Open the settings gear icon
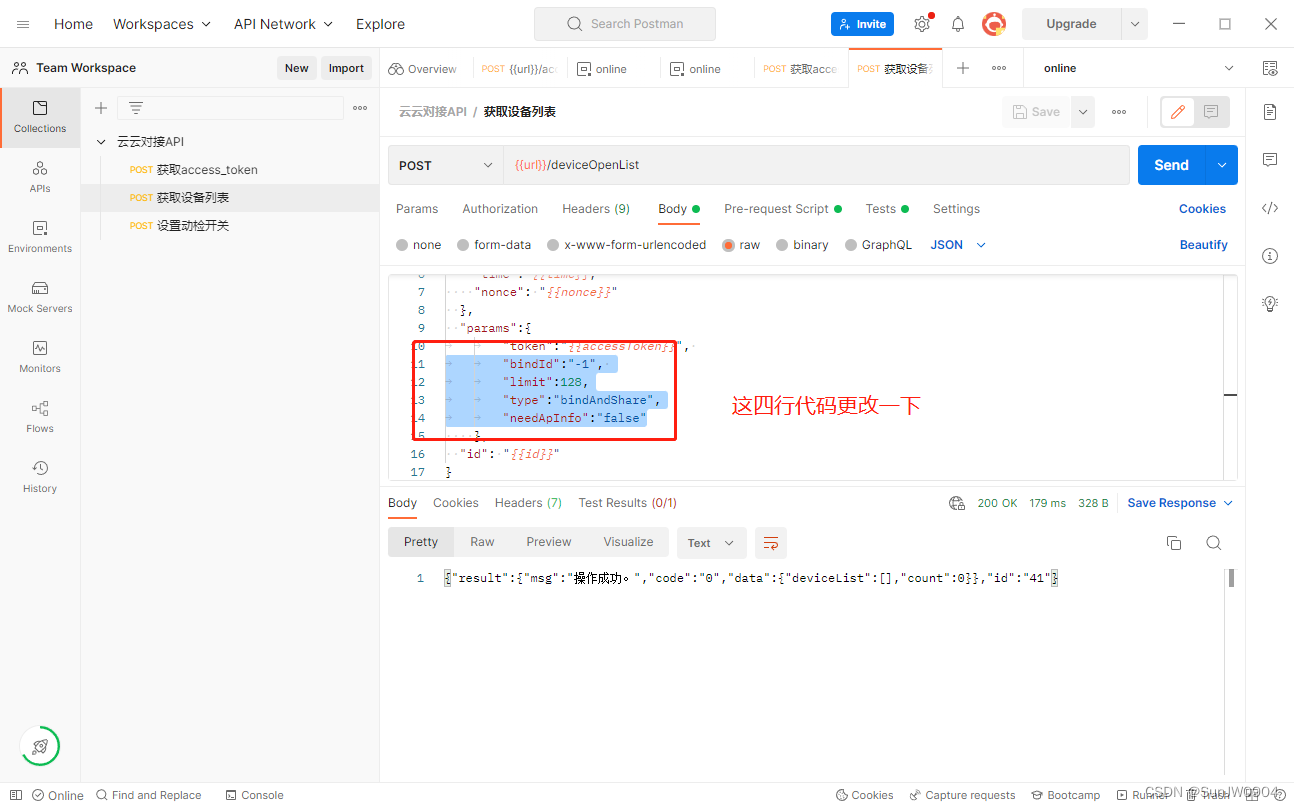Image resolution: width=1294 pixels, height=807 pixels. (x=922, y=24)
